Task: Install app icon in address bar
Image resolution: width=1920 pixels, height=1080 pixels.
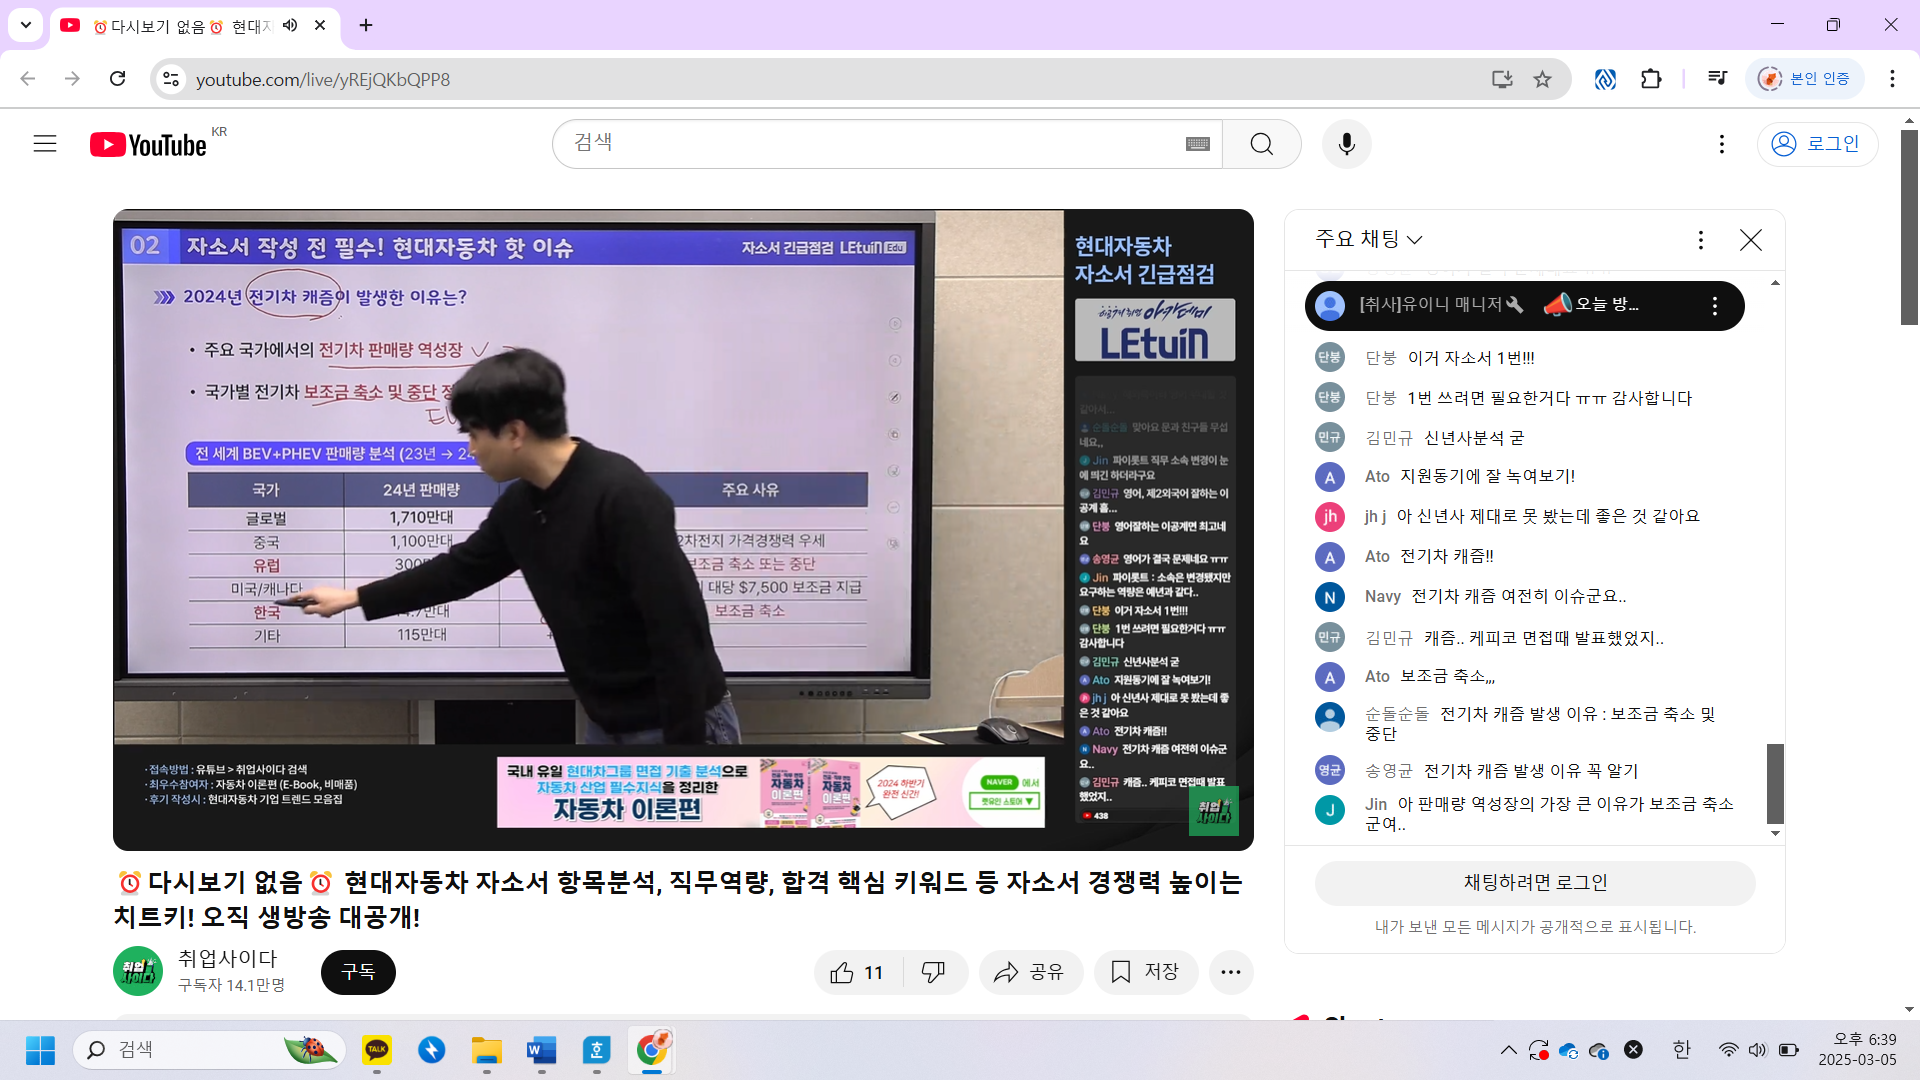Action: 1502,79
